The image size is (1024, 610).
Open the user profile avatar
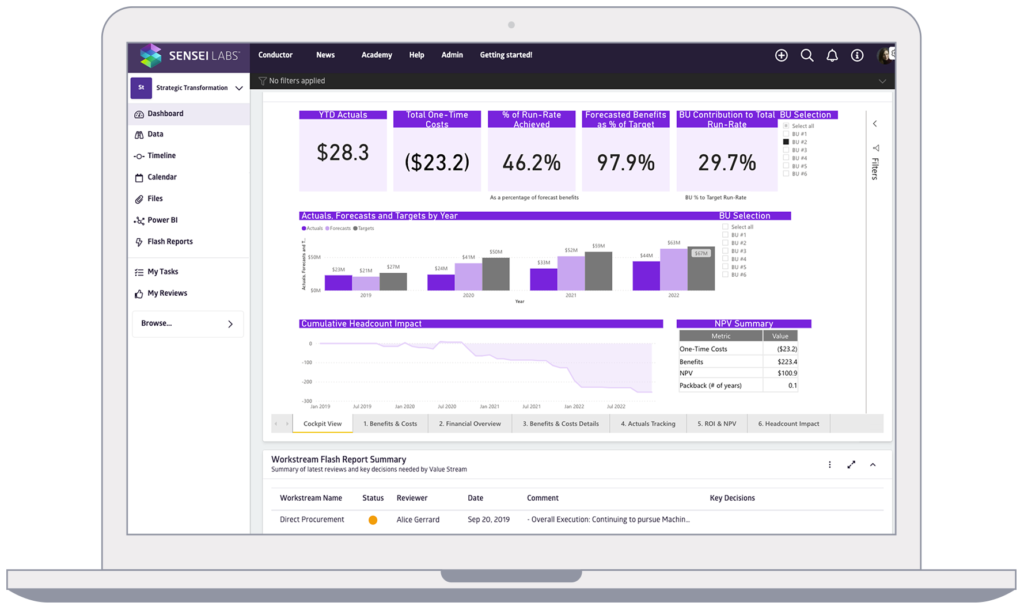click(x=886, y=56)
